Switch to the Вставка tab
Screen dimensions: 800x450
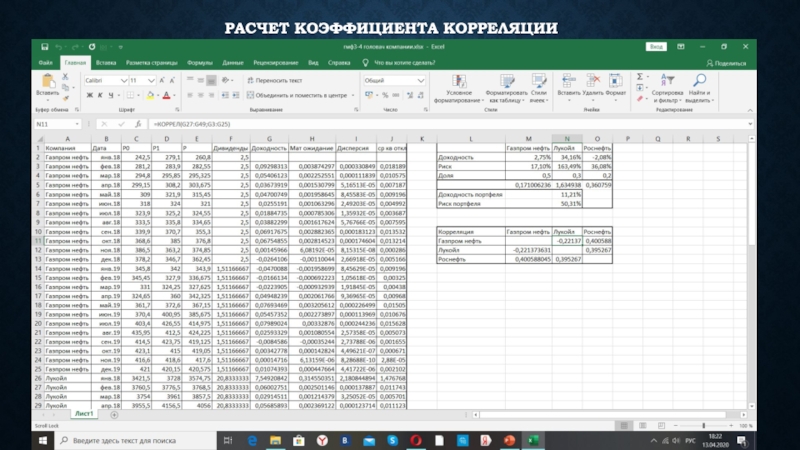click(x=106, y=63)
